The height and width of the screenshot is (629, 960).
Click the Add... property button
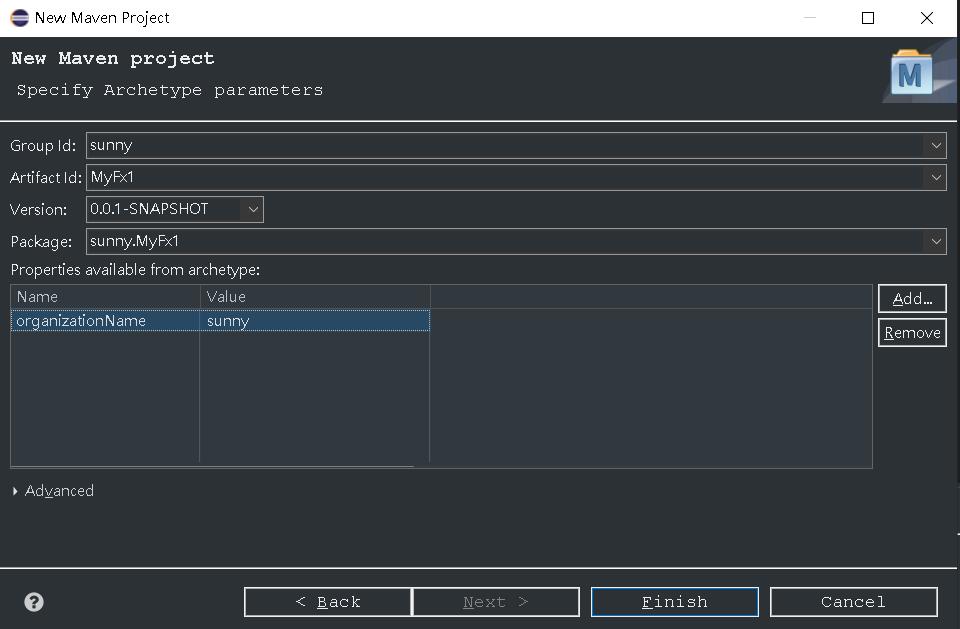point(912,299)
